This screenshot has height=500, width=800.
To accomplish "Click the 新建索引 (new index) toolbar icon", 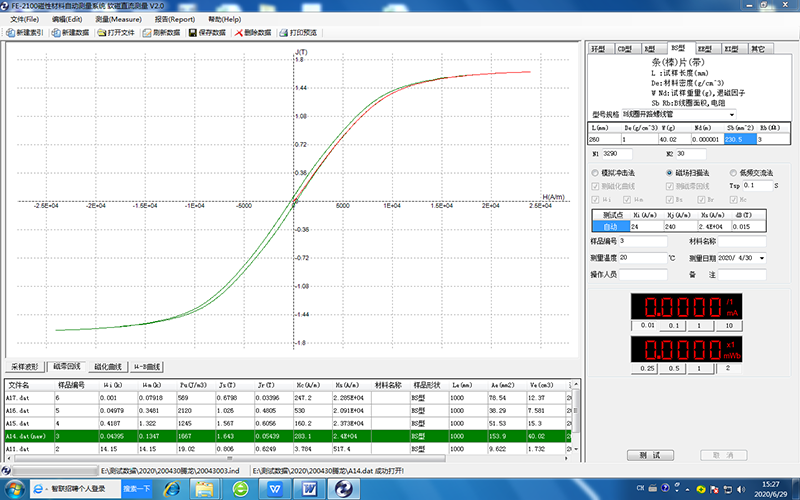I will 11,33.
